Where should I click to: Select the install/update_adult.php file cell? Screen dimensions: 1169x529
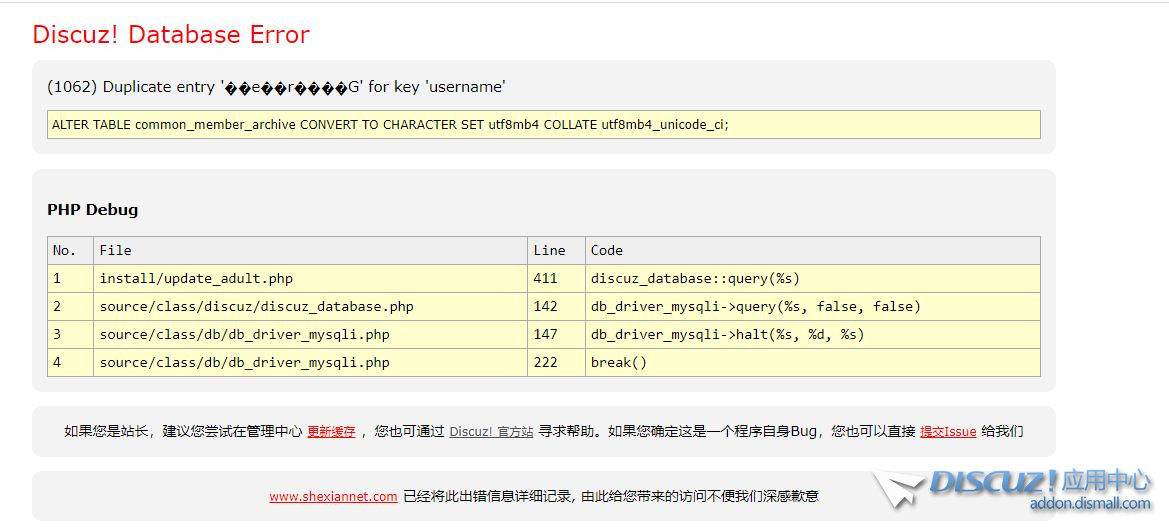tap(196, 279)
